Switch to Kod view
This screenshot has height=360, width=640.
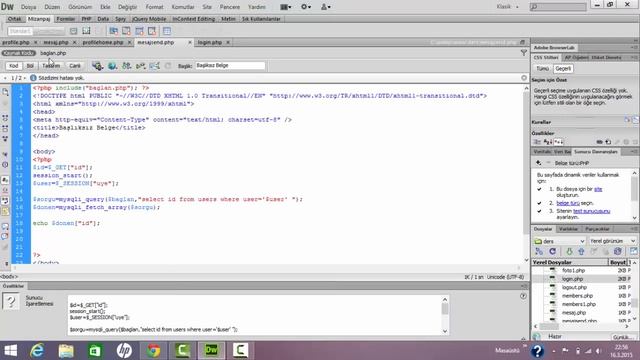[13, 66]
